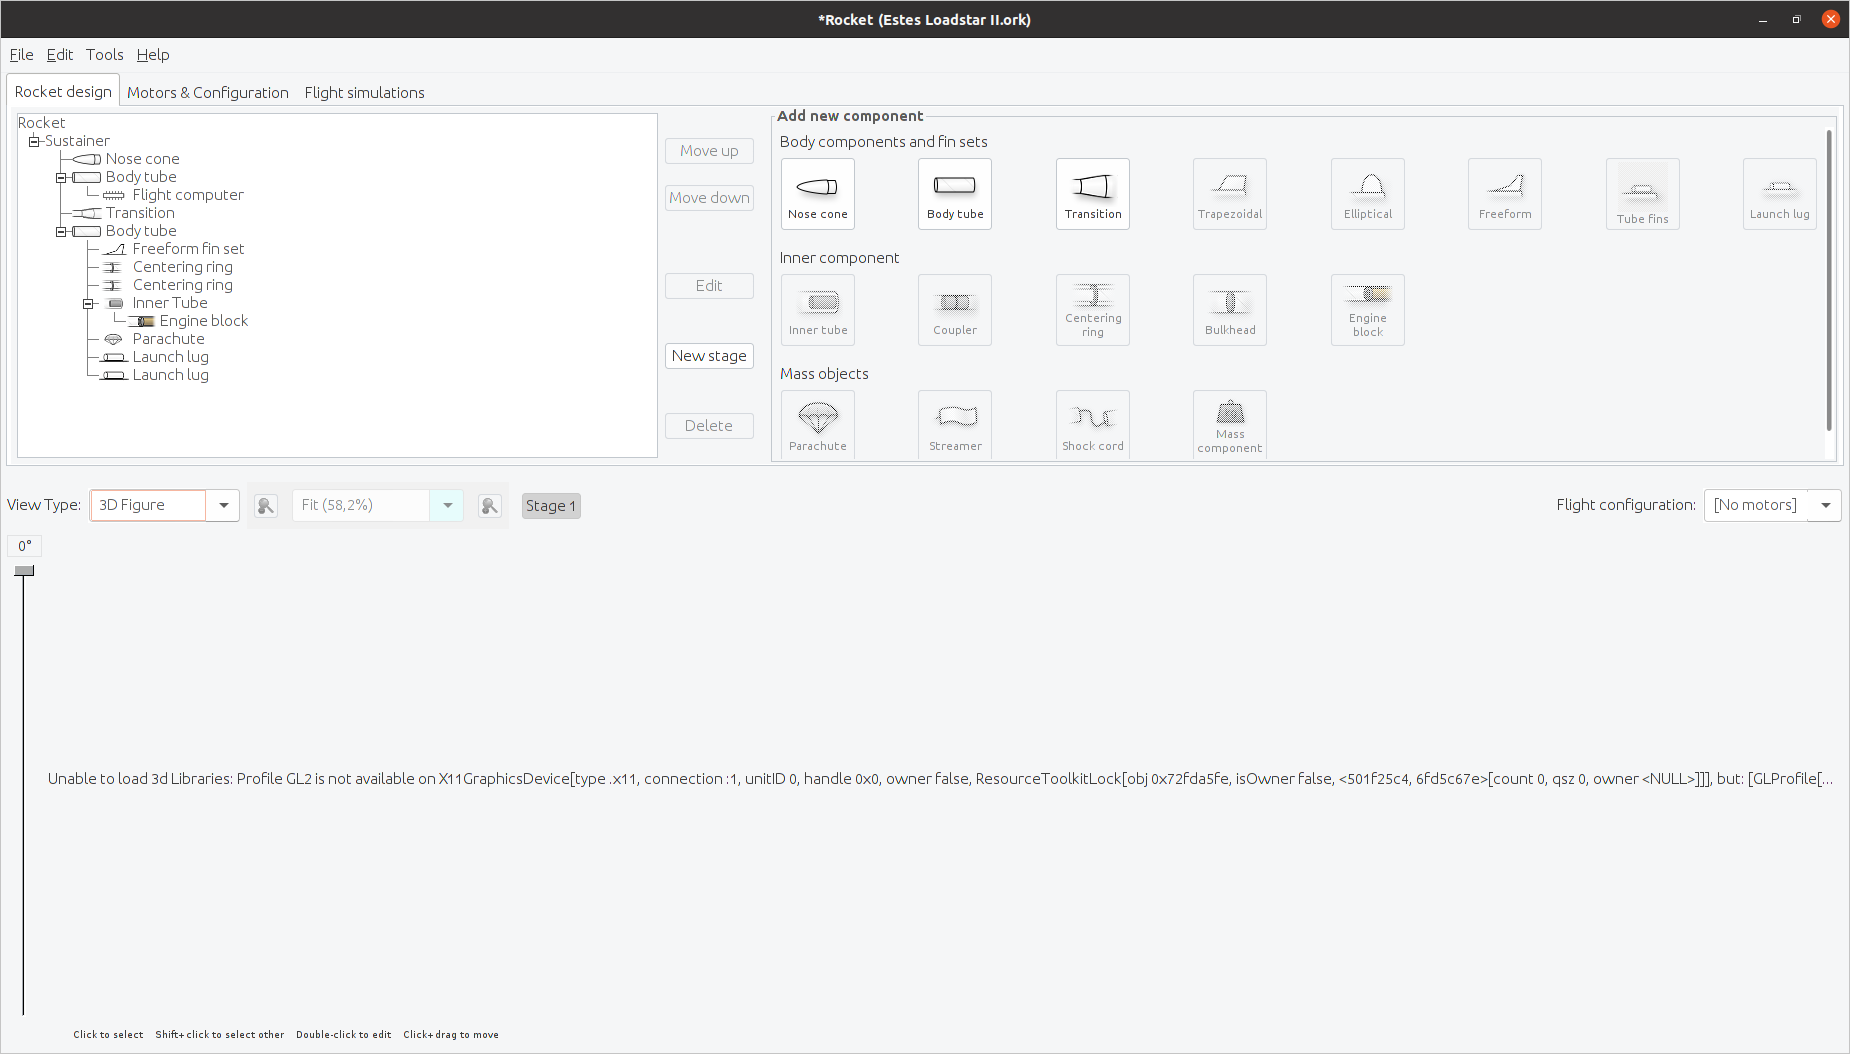Collapse the Inner Tube tree node

pos(89,303)
